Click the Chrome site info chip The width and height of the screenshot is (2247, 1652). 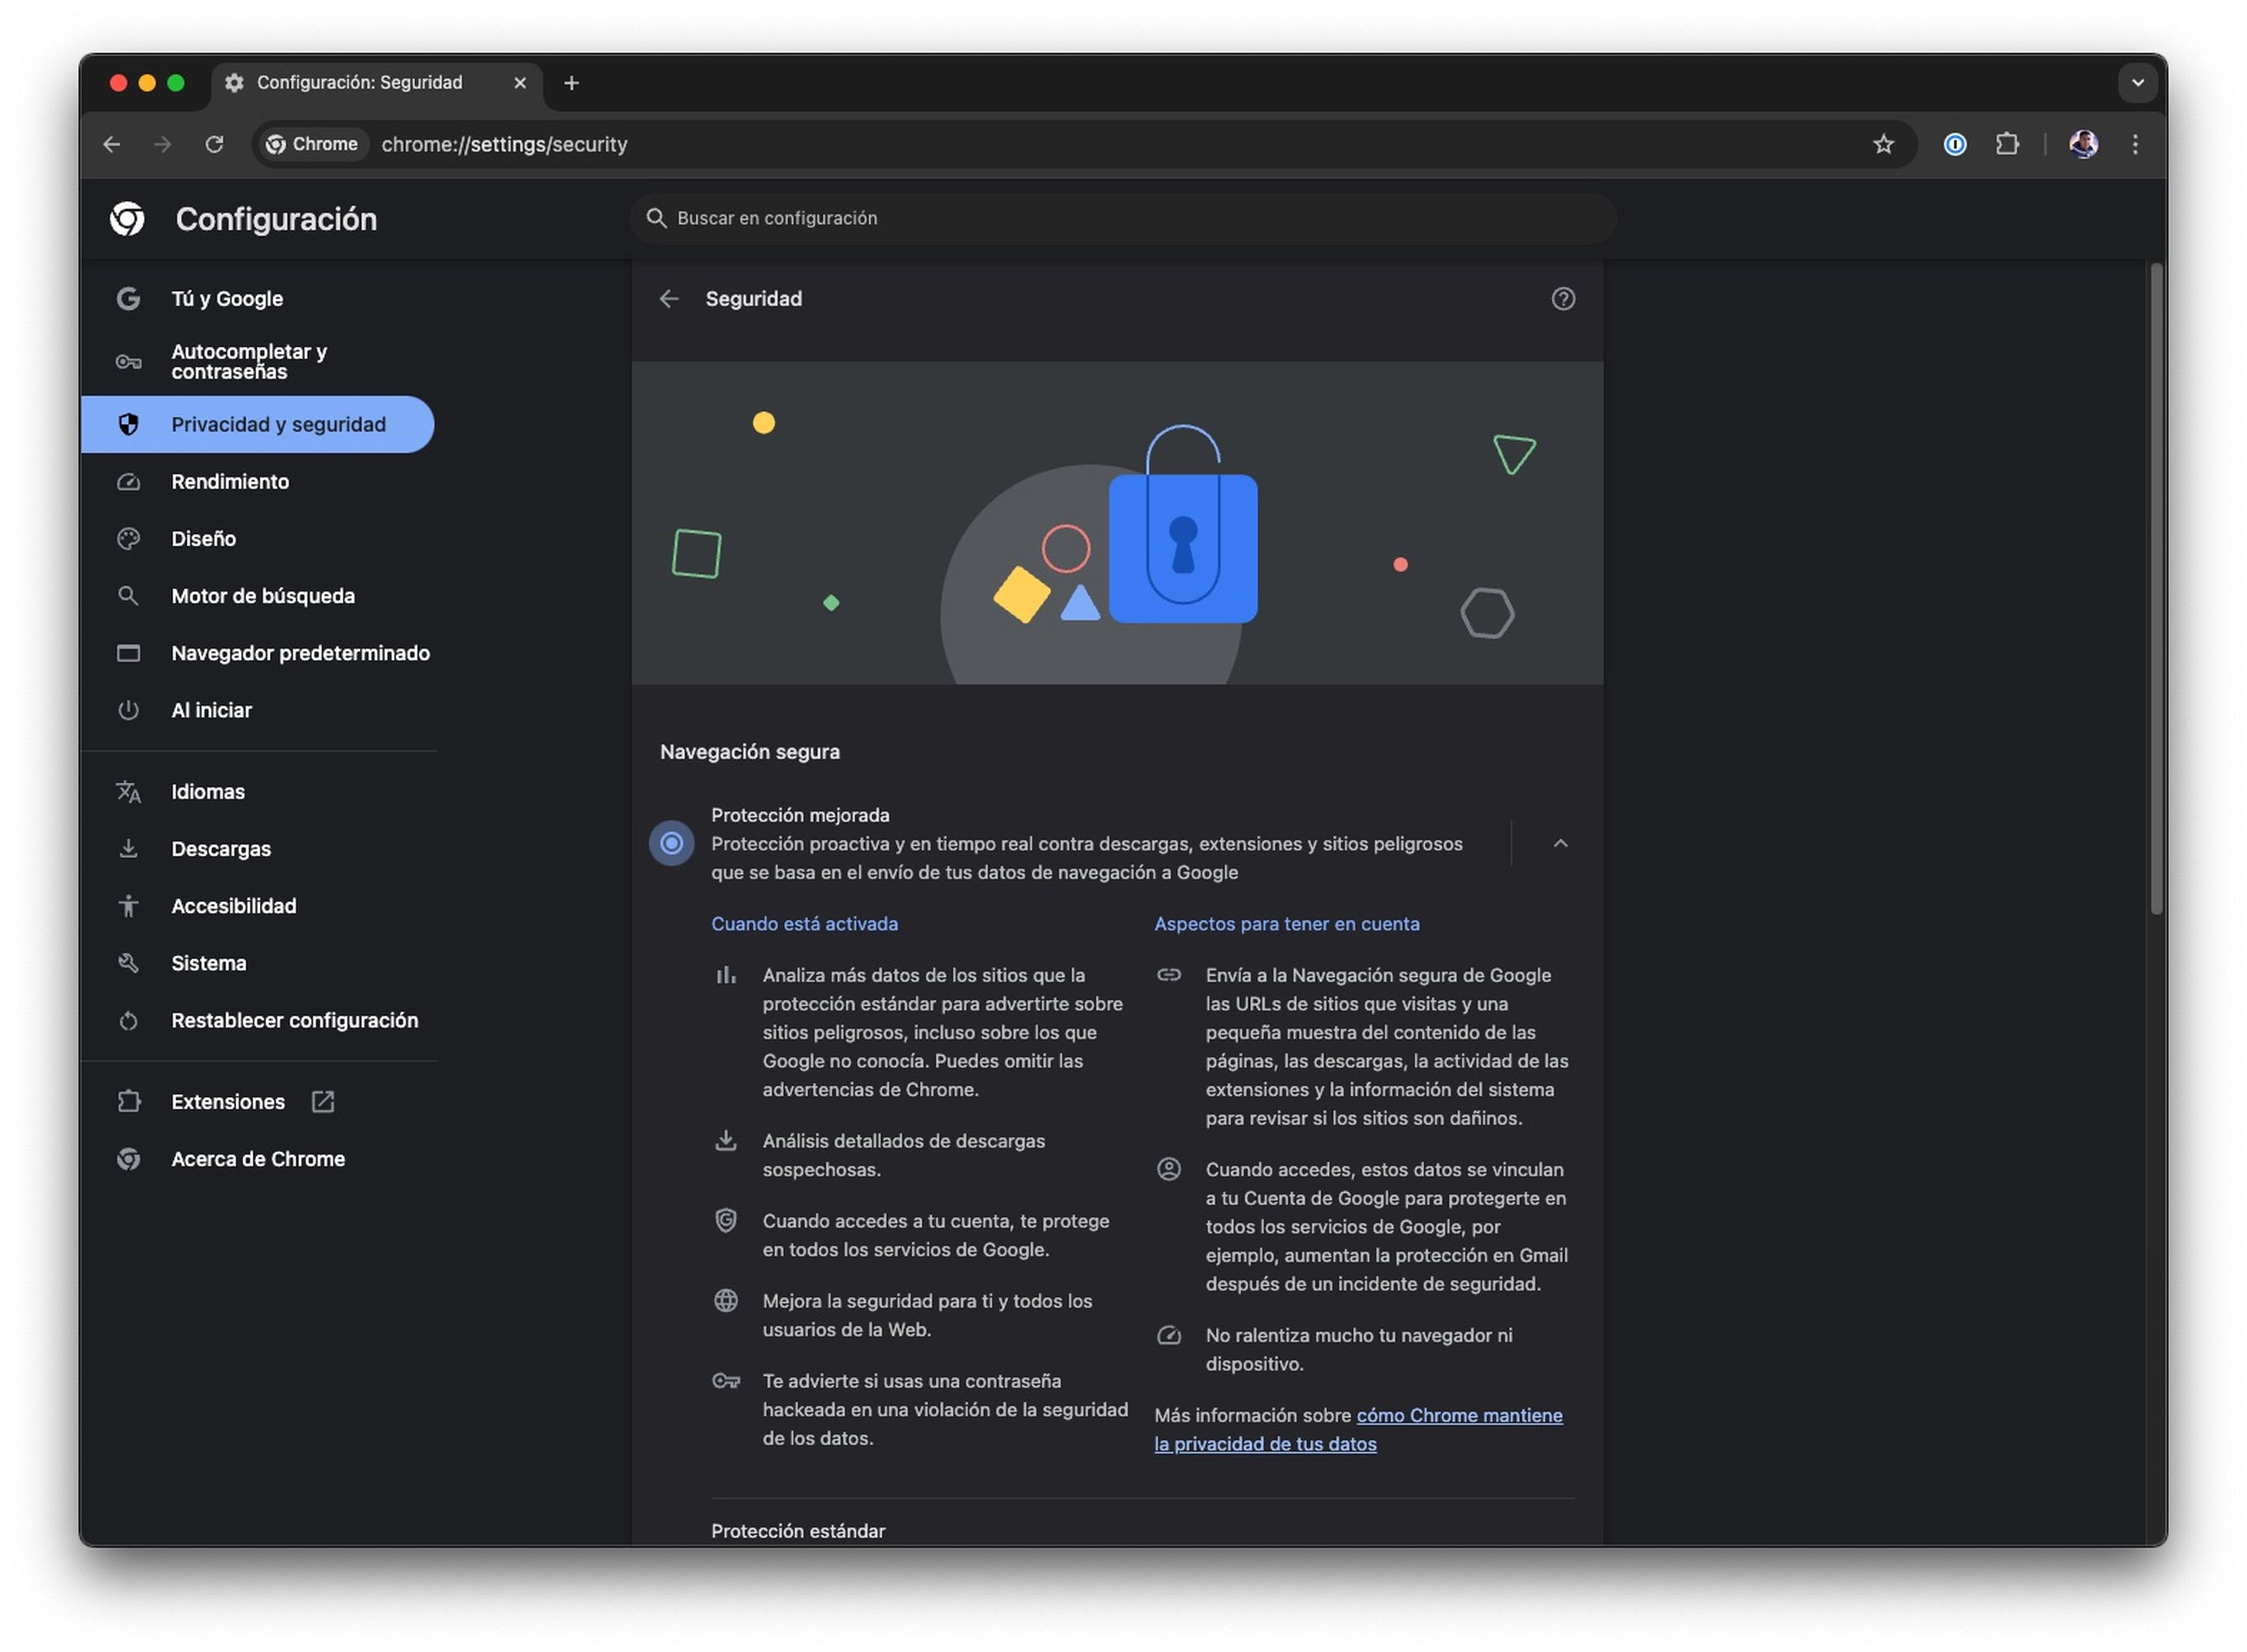[x=312, y=144]
